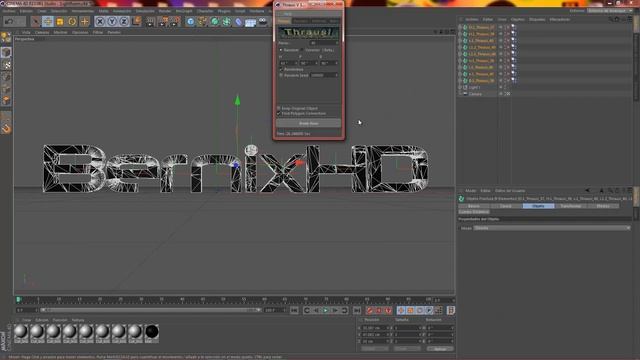Select the live selection arrow tool
The image size is (640, 360).
36,21
